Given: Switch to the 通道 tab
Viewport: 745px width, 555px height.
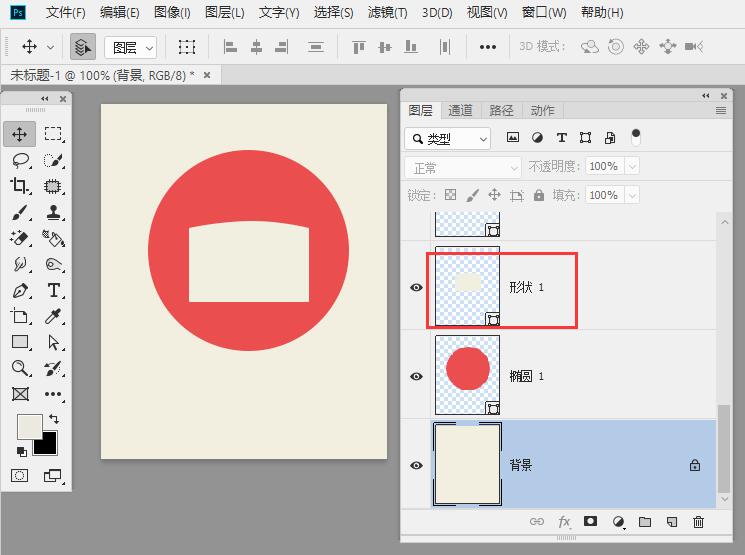Looking at the screenshot, I should 460,111.
